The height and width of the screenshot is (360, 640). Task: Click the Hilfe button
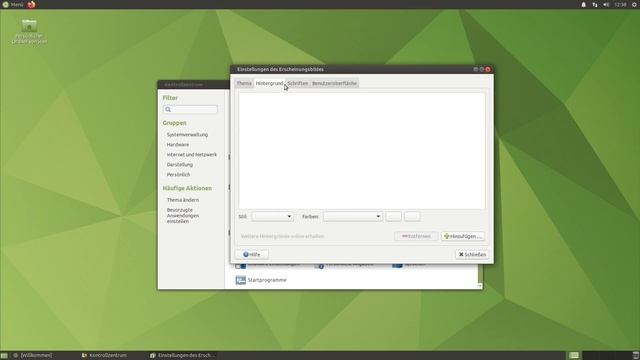click(252, 254)
